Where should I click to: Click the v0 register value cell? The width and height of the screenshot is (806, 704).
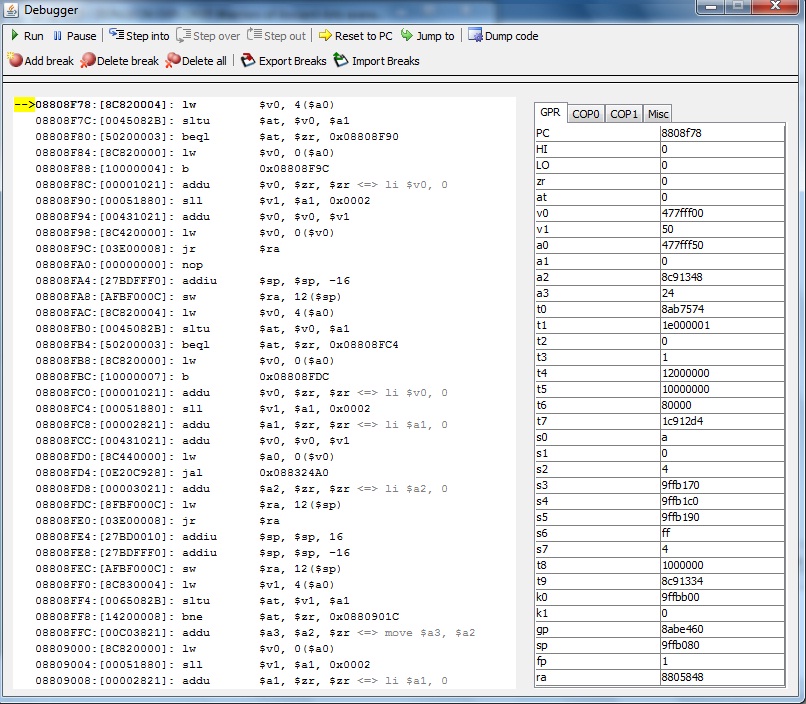(721, 213)
